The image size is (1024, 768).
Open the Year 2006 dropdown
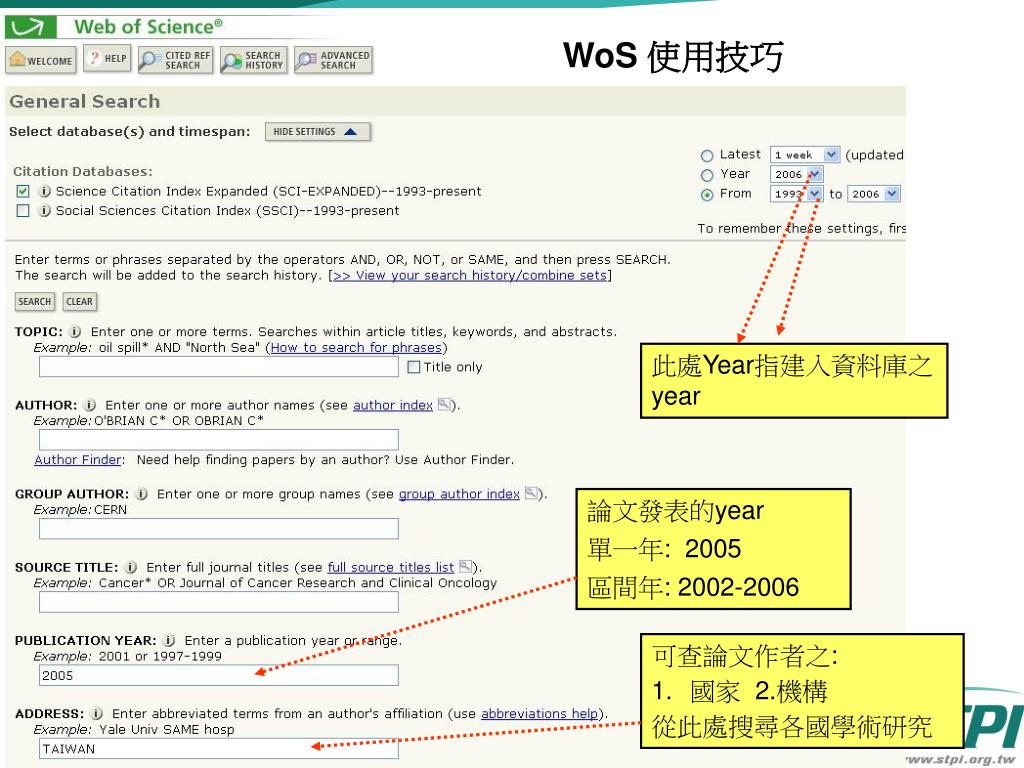[x=796, y=174]
